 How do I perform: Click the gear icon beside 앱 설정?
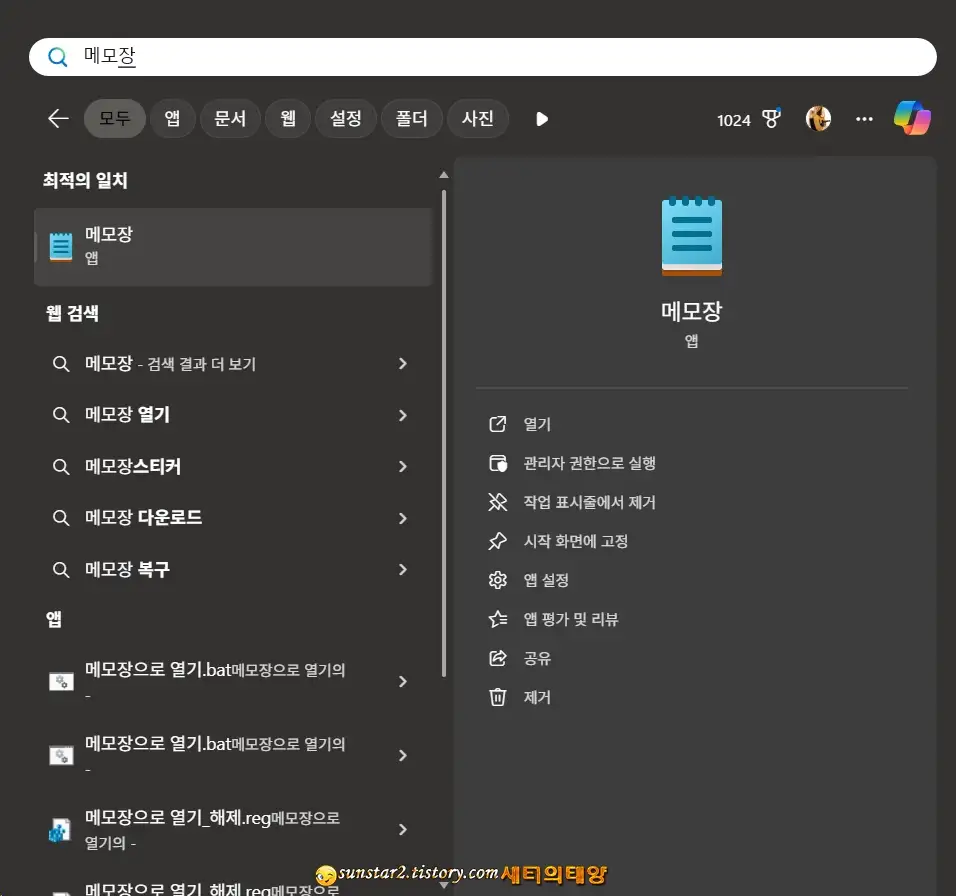[497, 580]
